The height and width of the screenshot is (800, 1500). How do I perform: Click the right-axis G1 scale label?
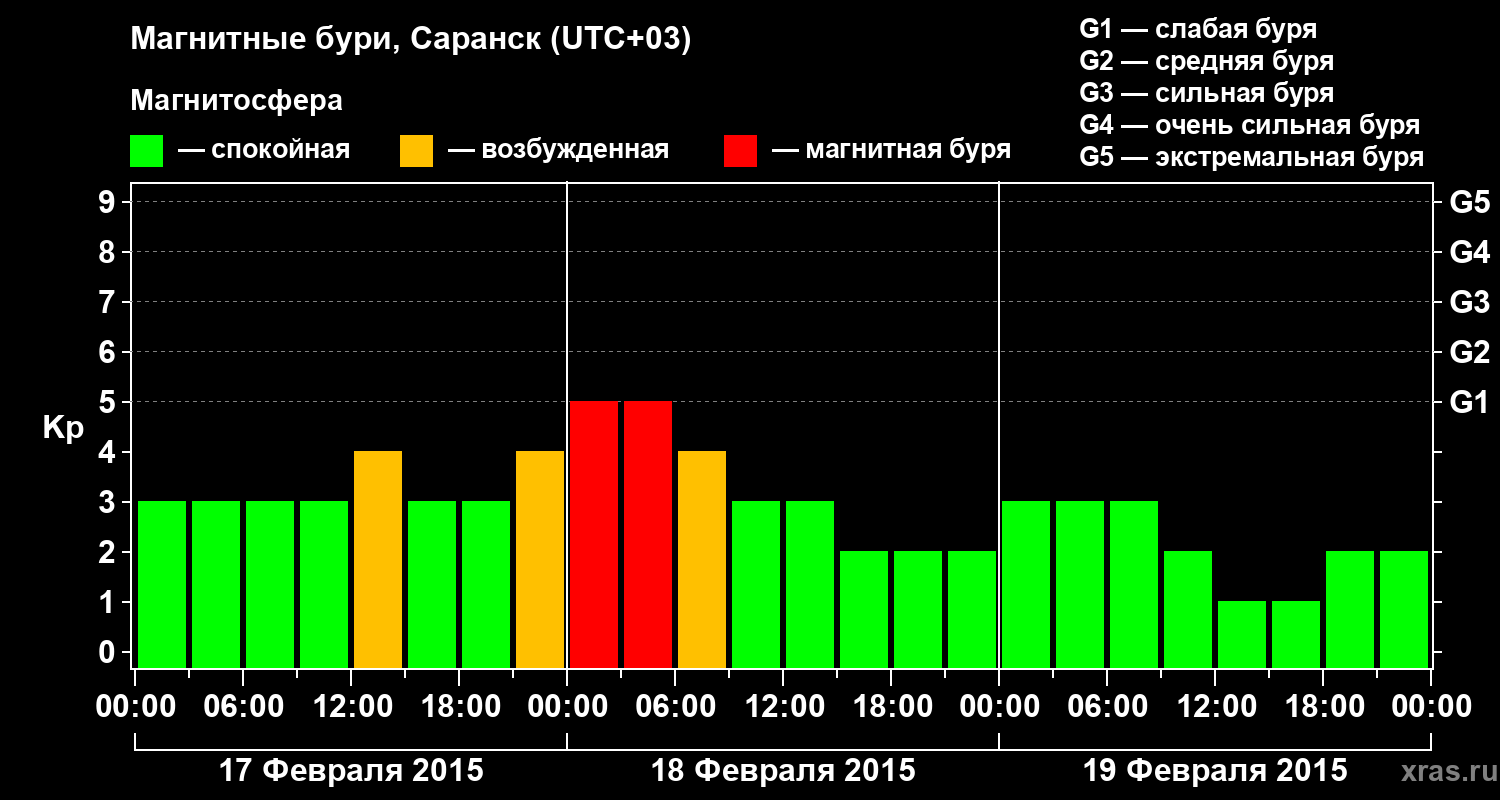click(1469, 402)
